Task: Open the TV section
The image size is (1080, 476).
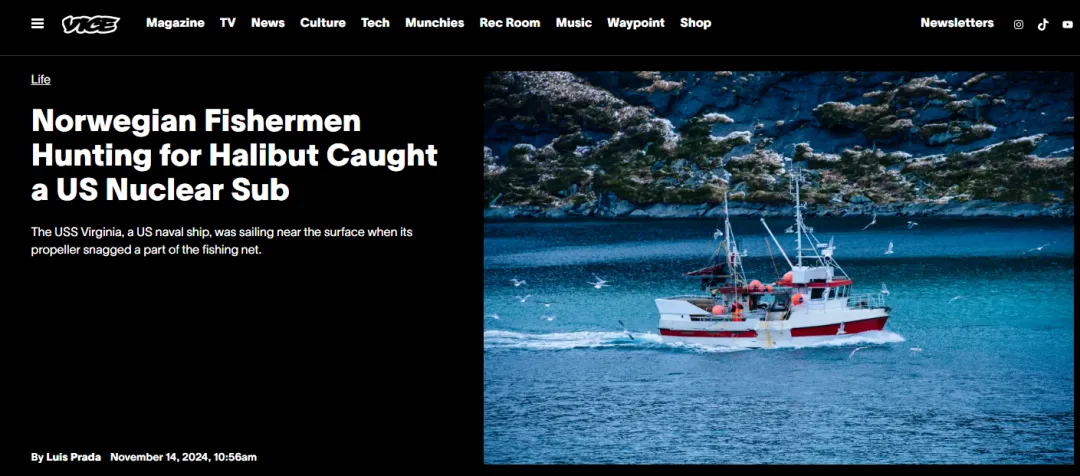Action: (x=228, y=23)
